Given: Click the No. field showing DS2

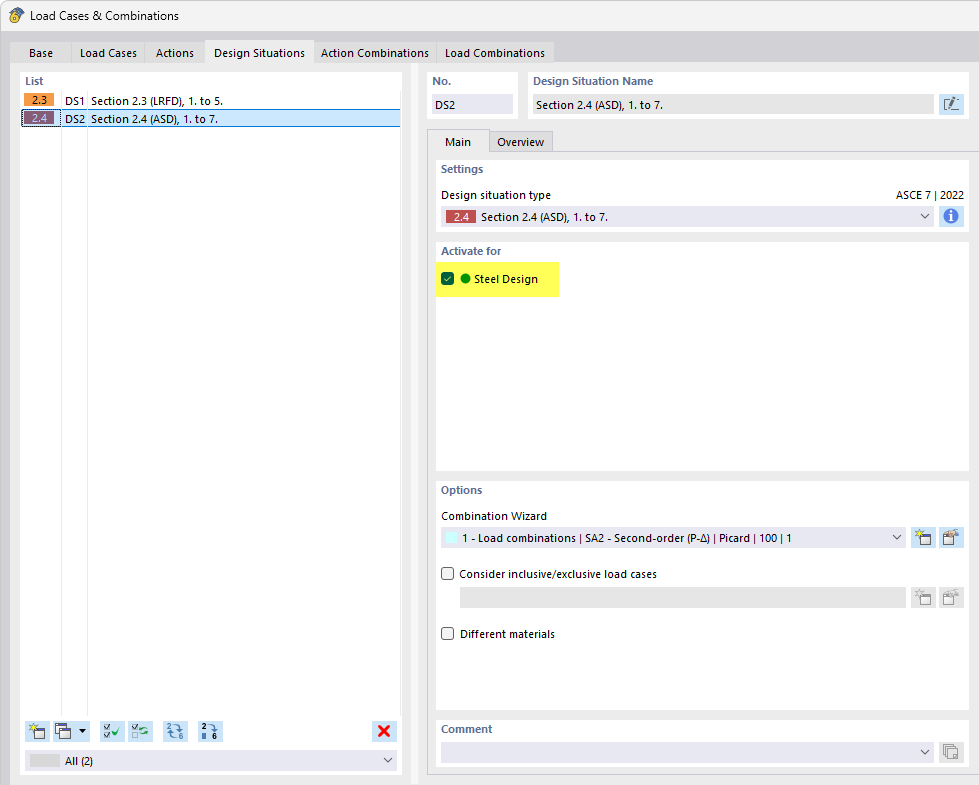Looking at the screenshot, I should coord(472,104).
